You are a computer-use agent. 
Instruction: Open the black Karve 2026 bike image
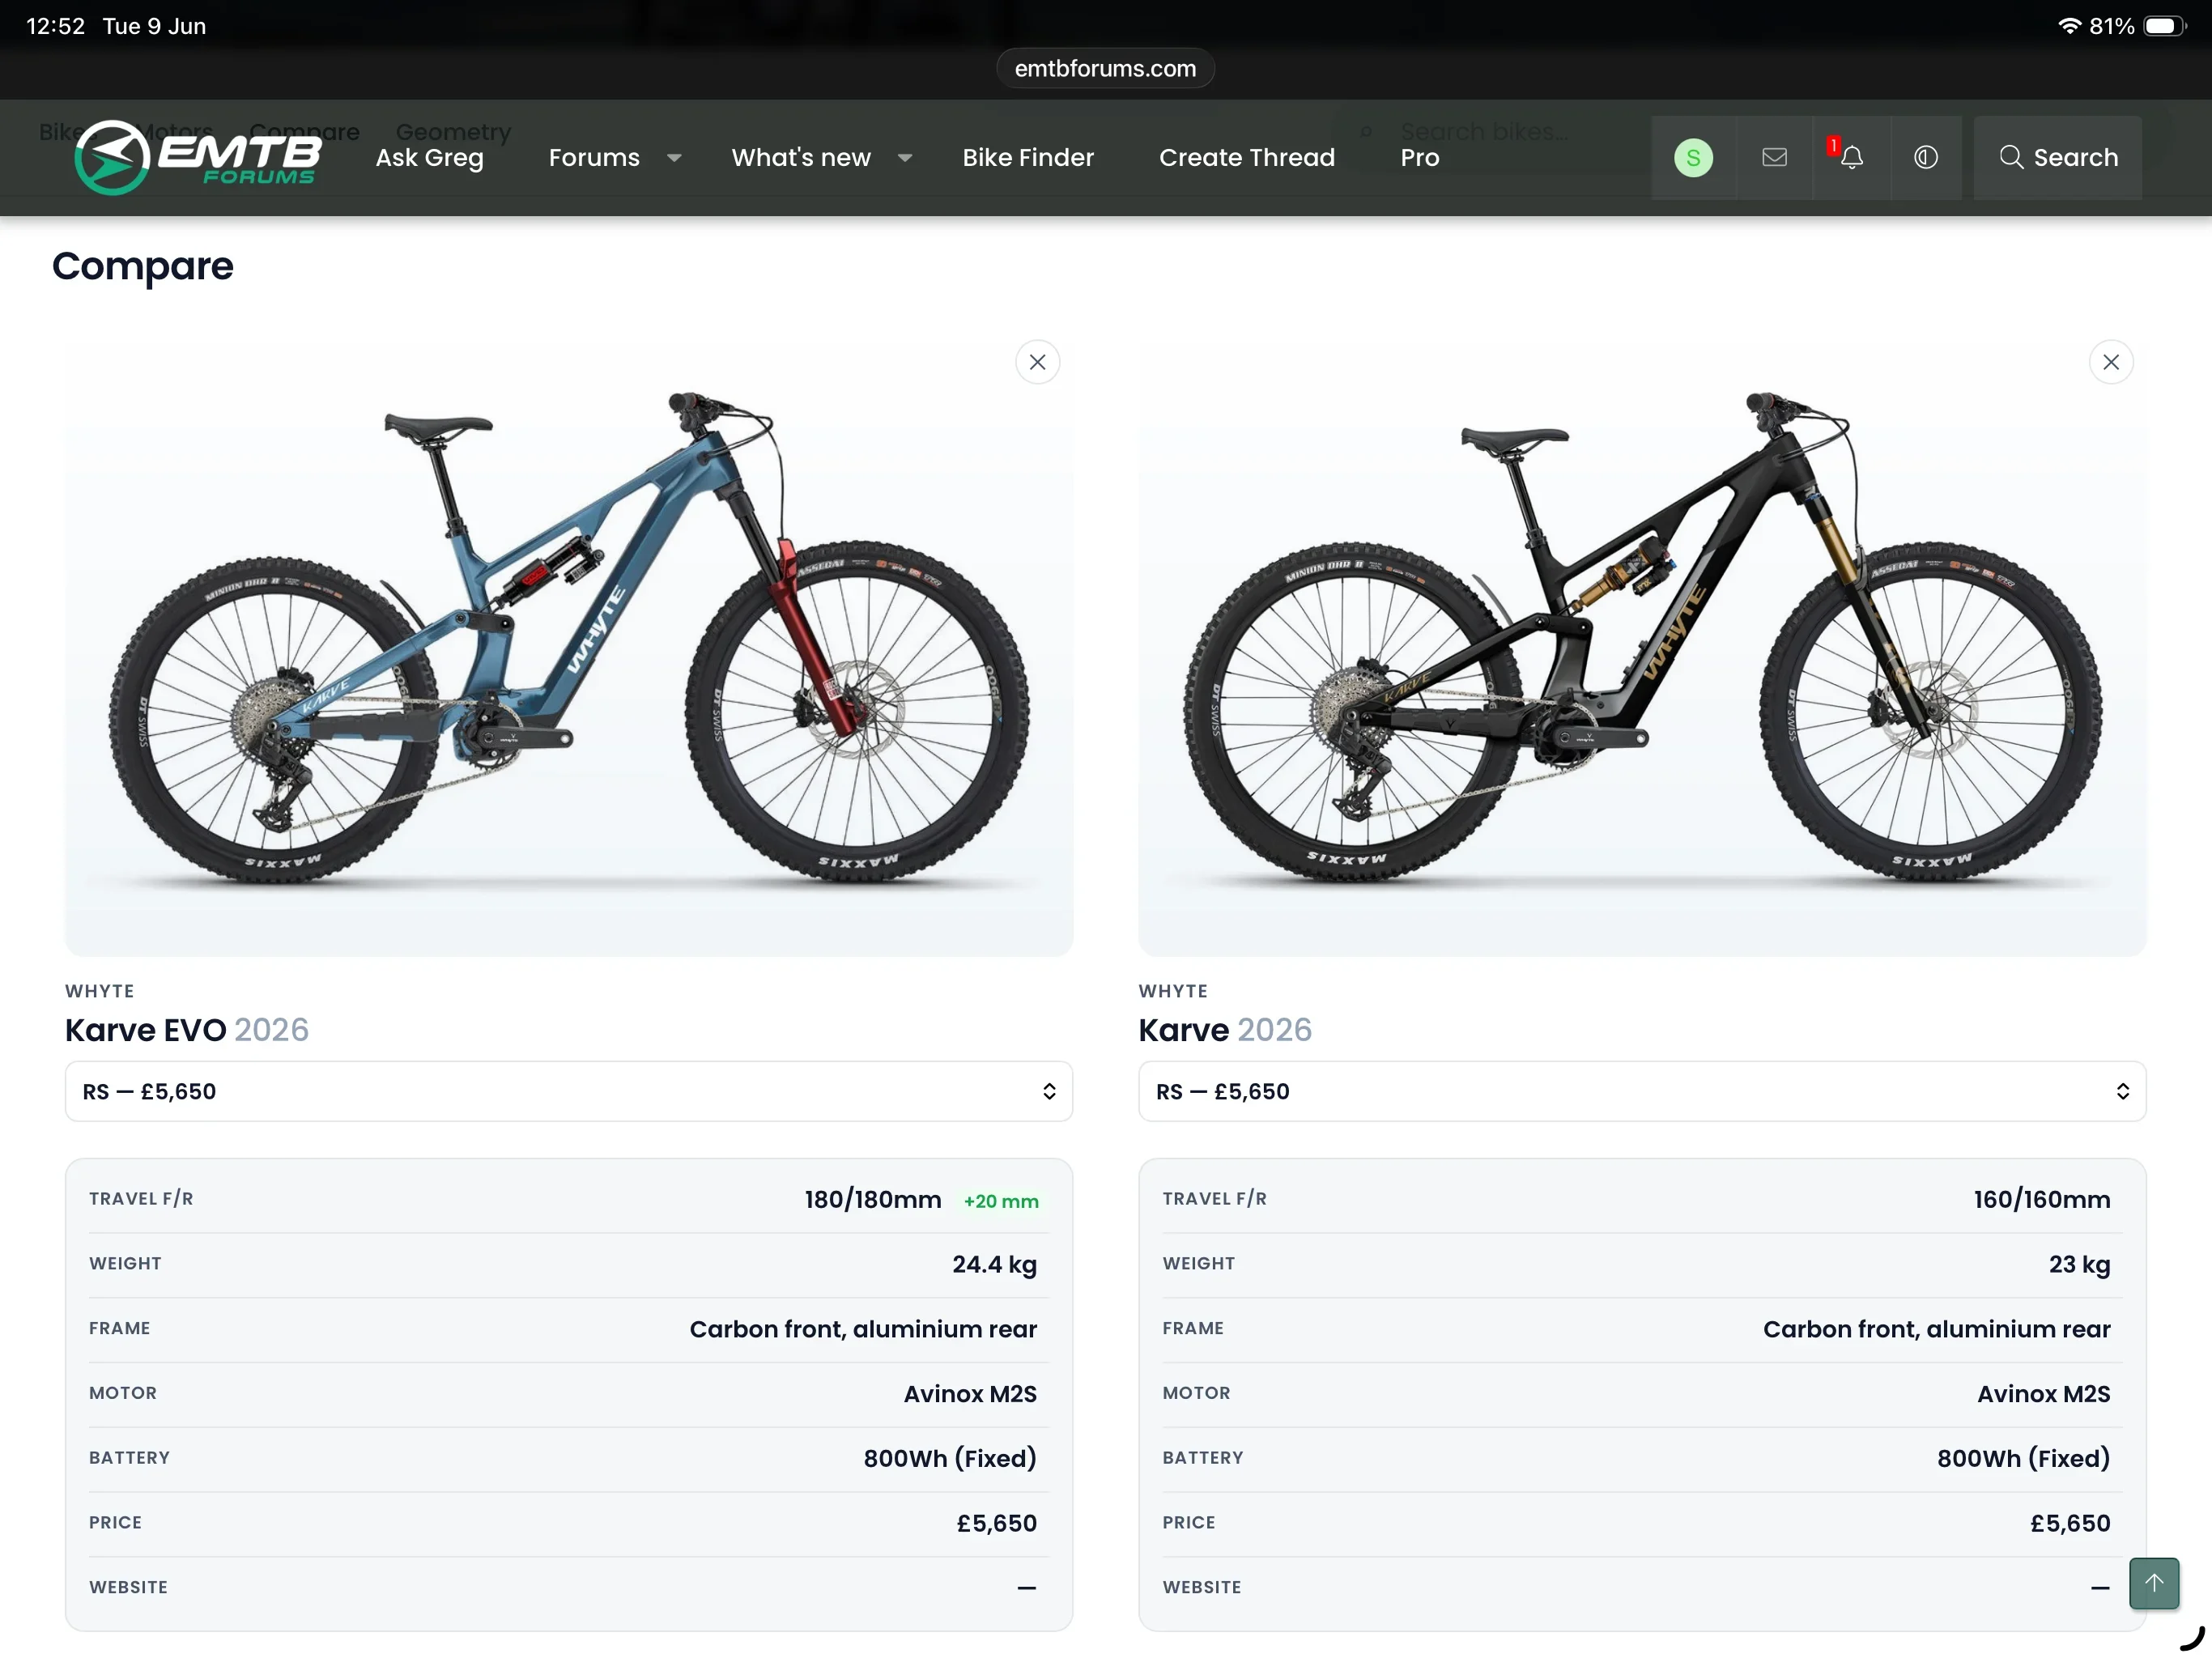(x=1642, y=649)
